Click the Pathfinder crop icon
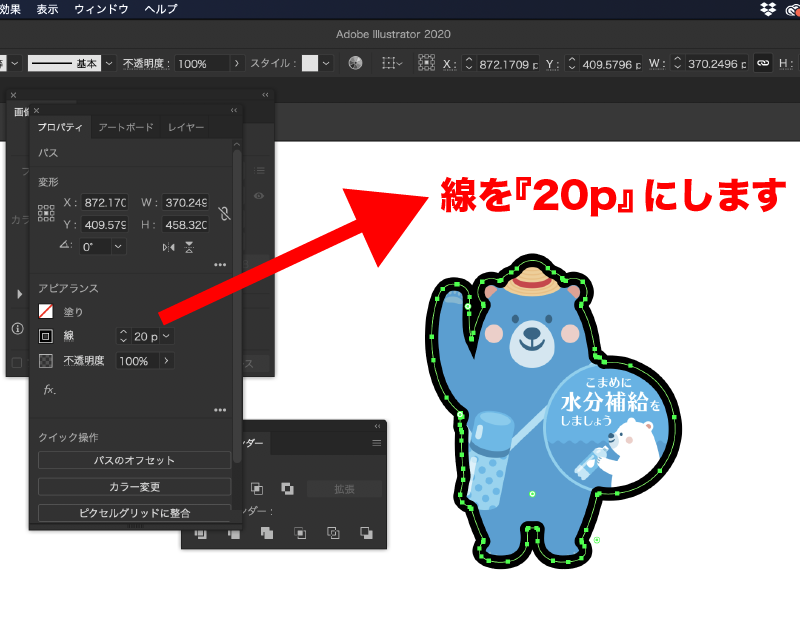 coord(300,533)
